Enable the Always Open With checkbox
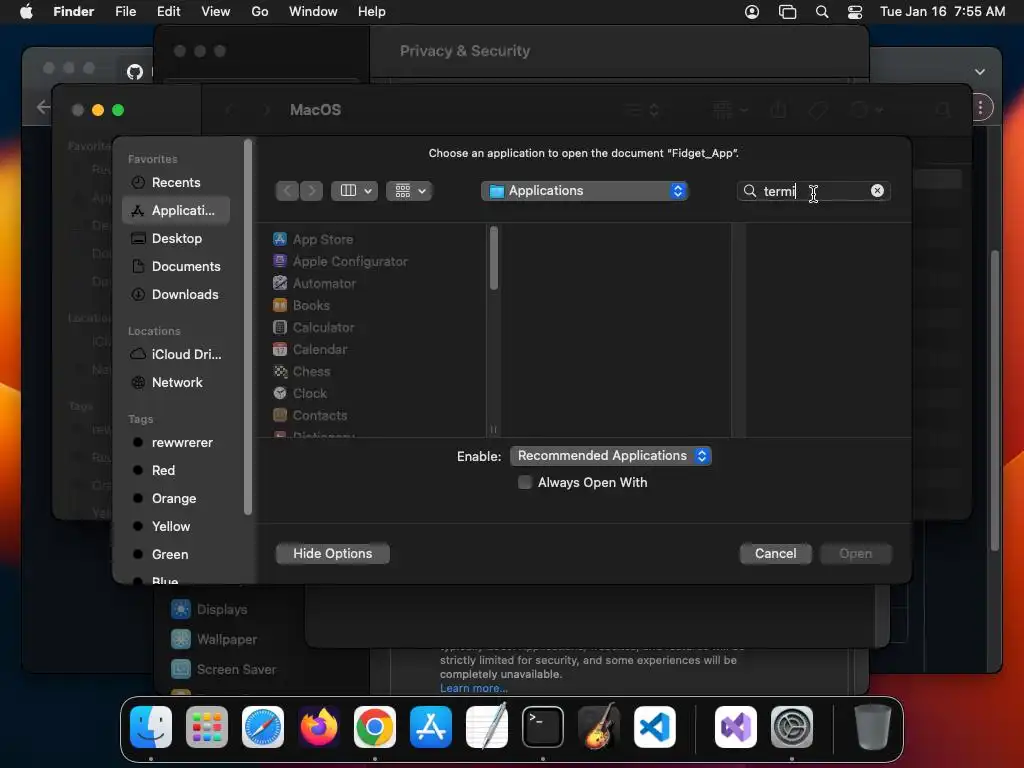 point(524,483)
